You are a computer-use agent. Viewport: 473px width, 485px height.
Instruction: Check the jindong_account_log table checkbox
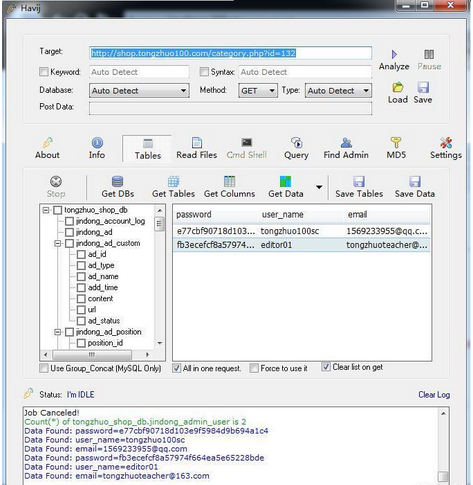(69, 221)
